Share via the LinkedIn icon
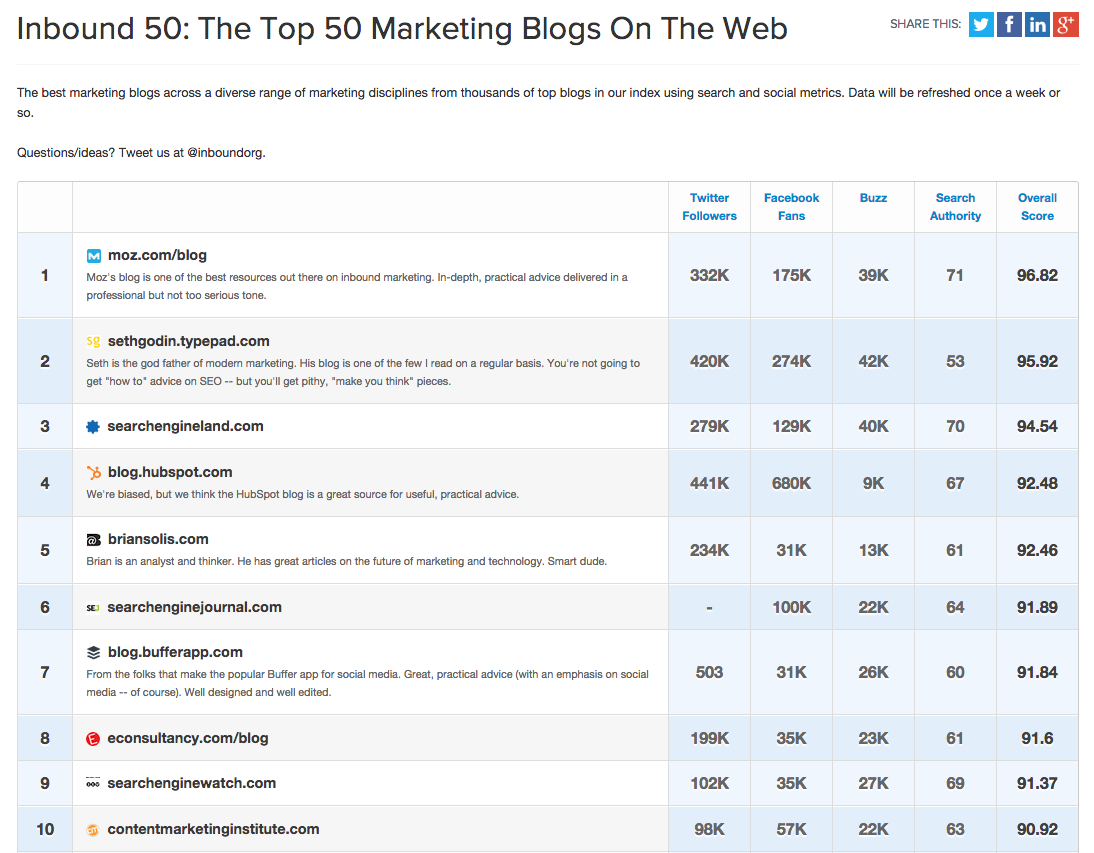Image resolution: width=1094 pixels, height=853 pixels. tap(1037, 24)
